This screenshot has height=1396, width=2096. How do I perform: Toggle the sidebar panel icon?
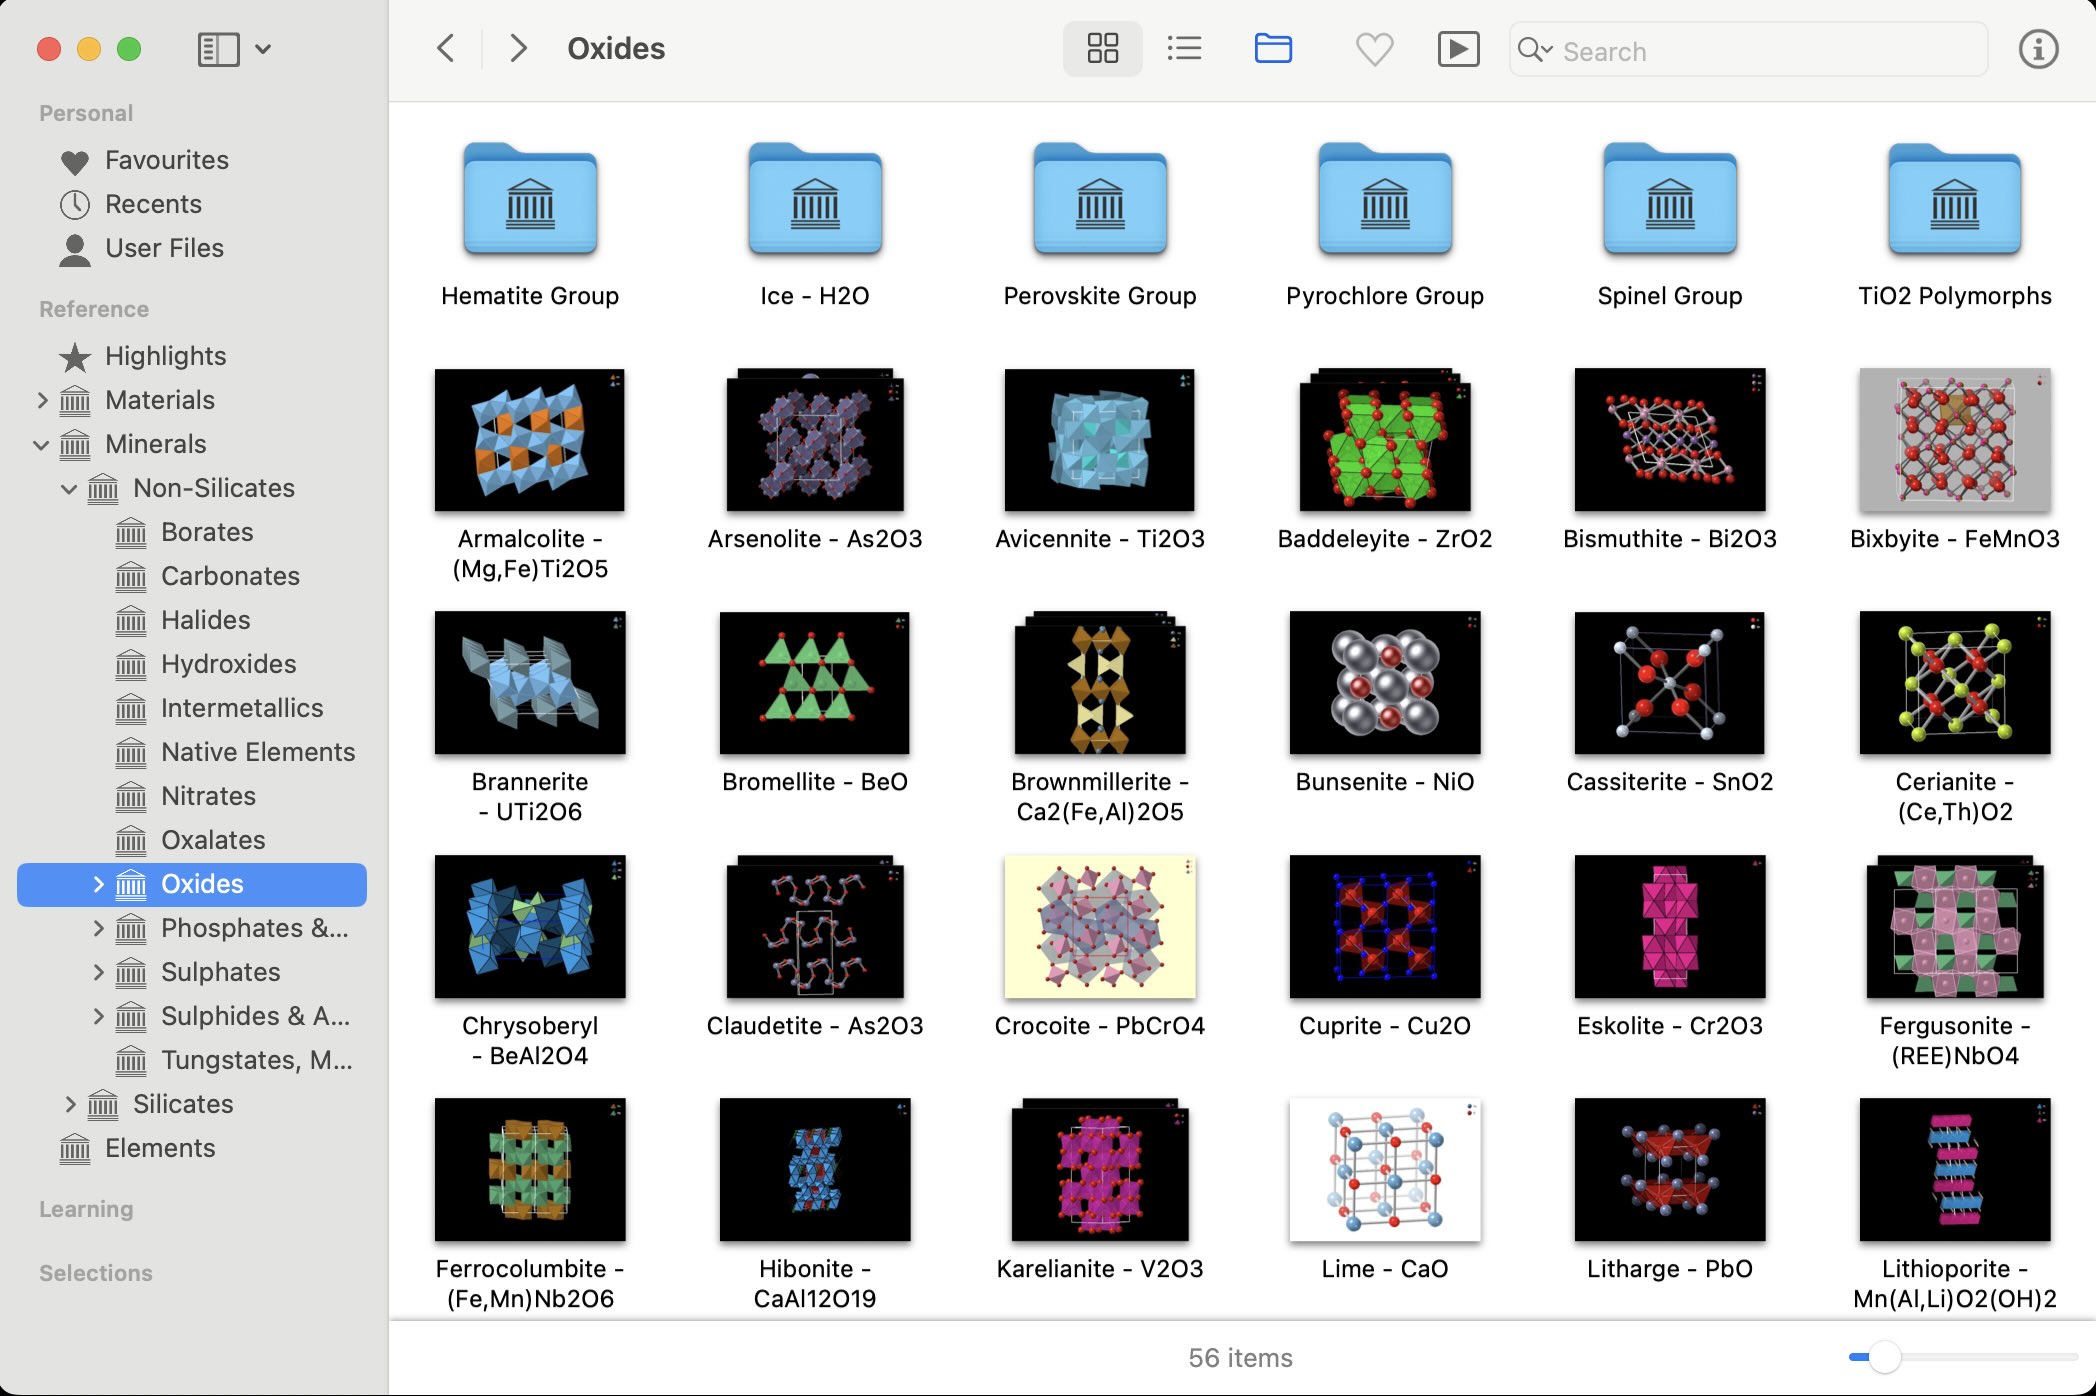[219, 49]
